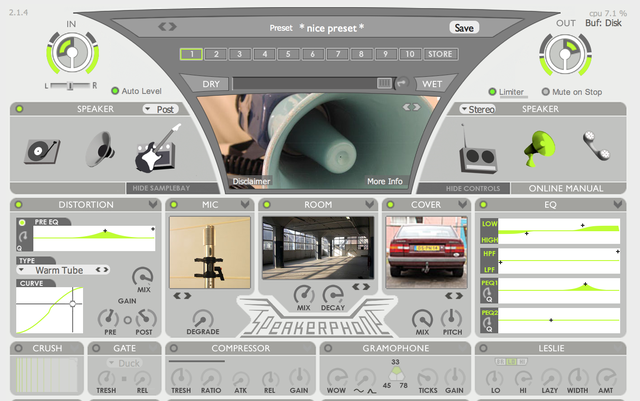Image resolution: width=640 pixels, height=401 pixels.
Task: Enable Mute on Stop
Action: pyautogui.click(x=545, y=91)
